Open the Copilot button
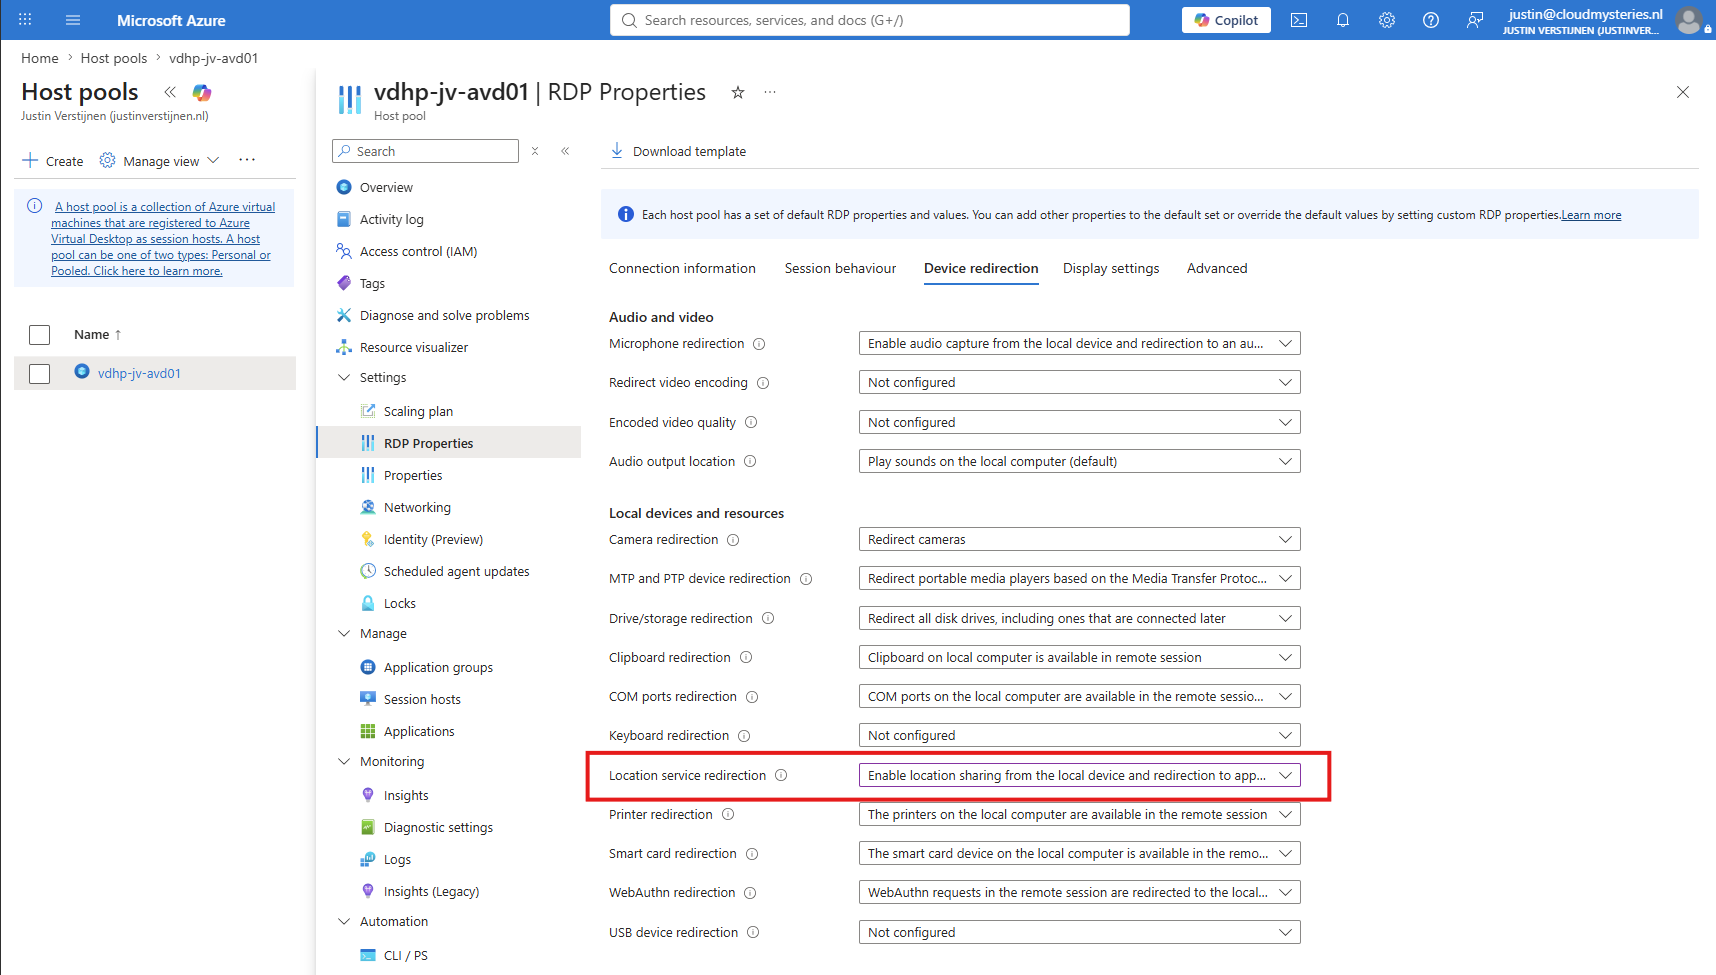 pyautogui.click(x=1226, y=20)
